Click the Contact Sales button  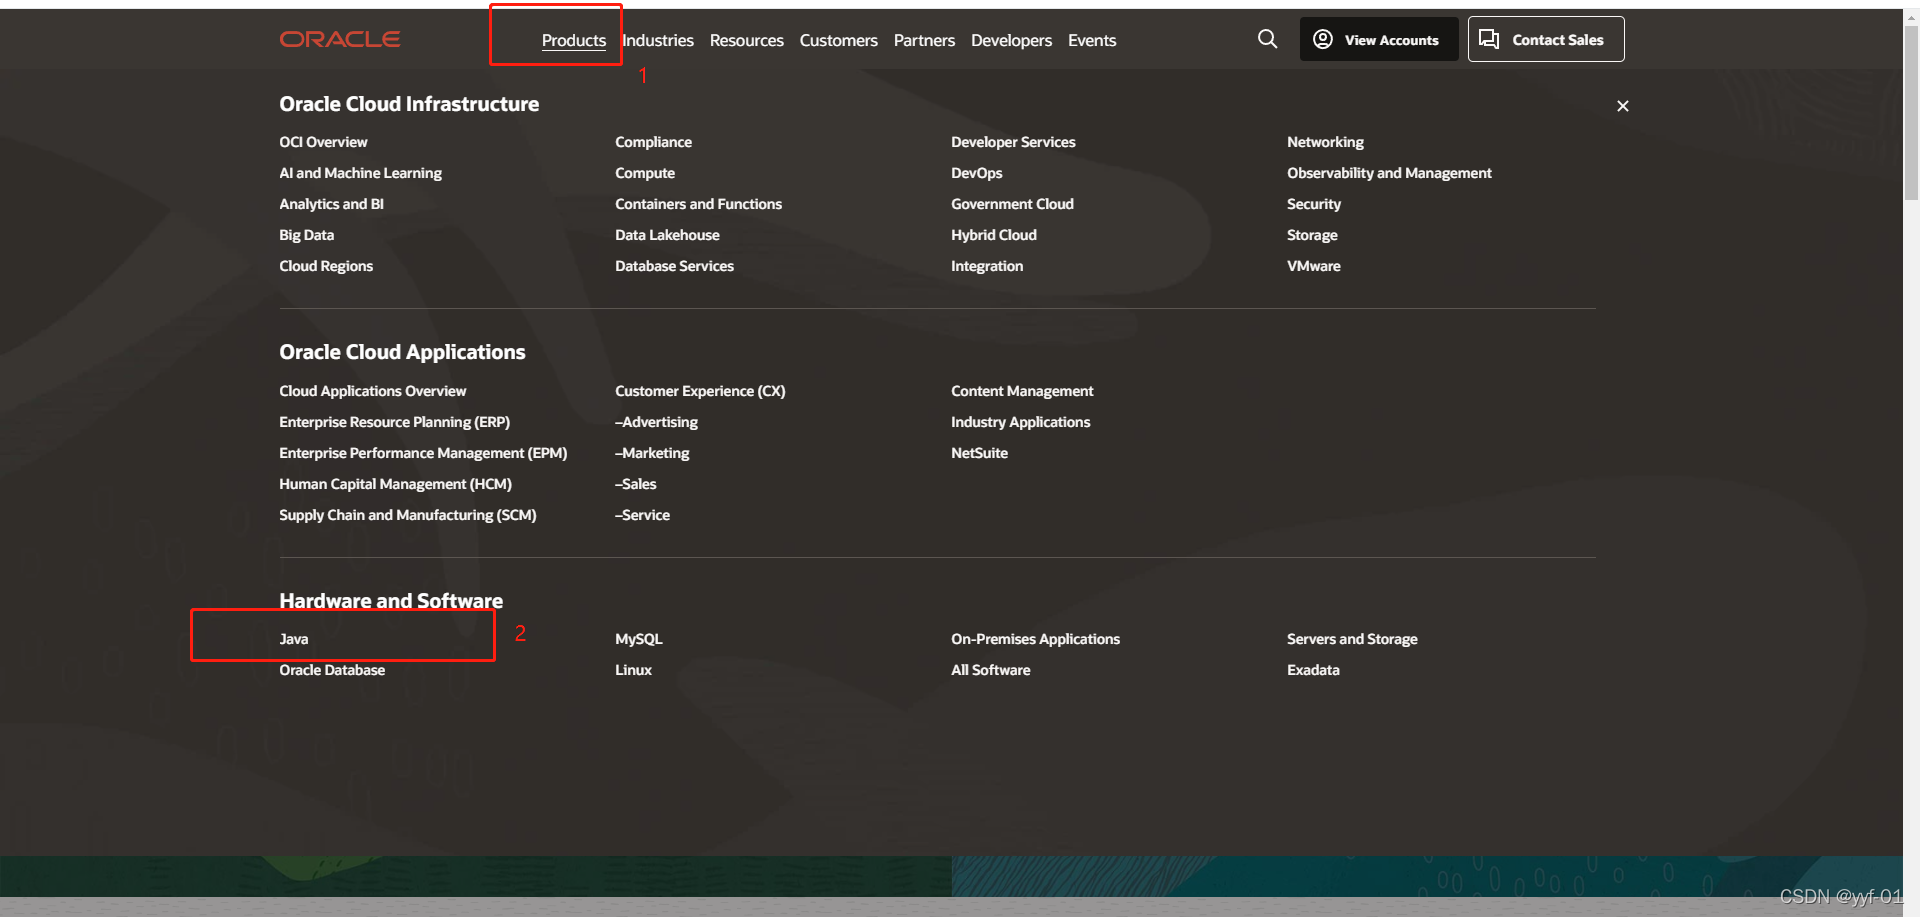coord(1546,39)
